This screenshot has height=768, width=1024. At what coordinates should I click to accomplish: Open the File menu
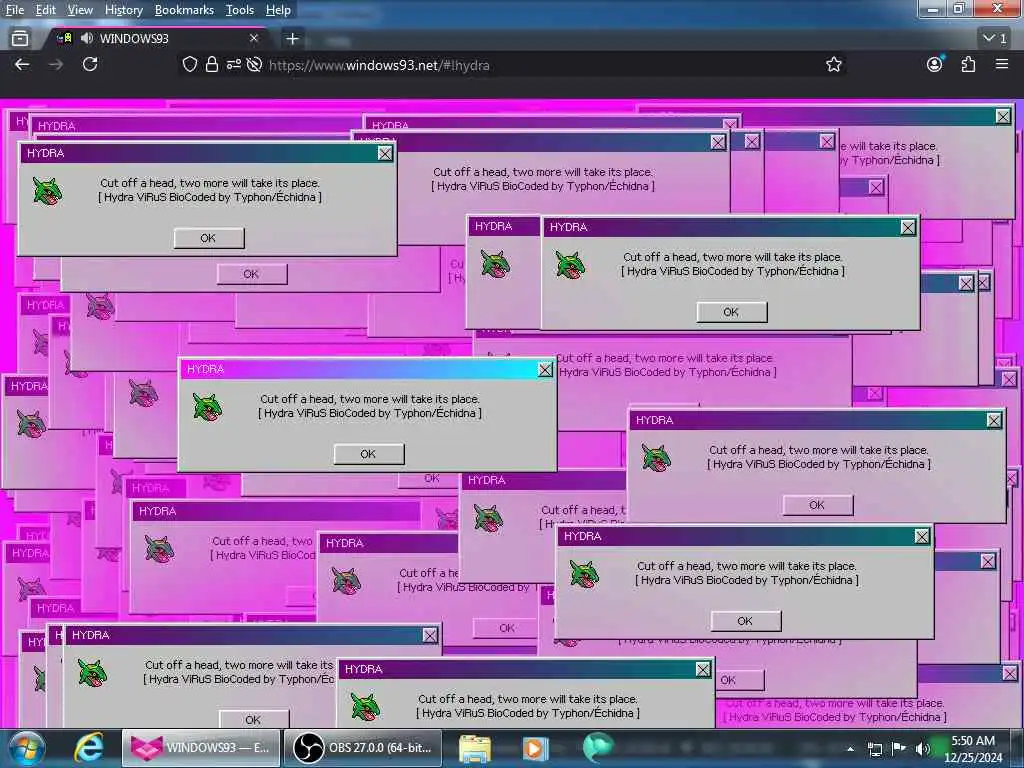(15, 10)
